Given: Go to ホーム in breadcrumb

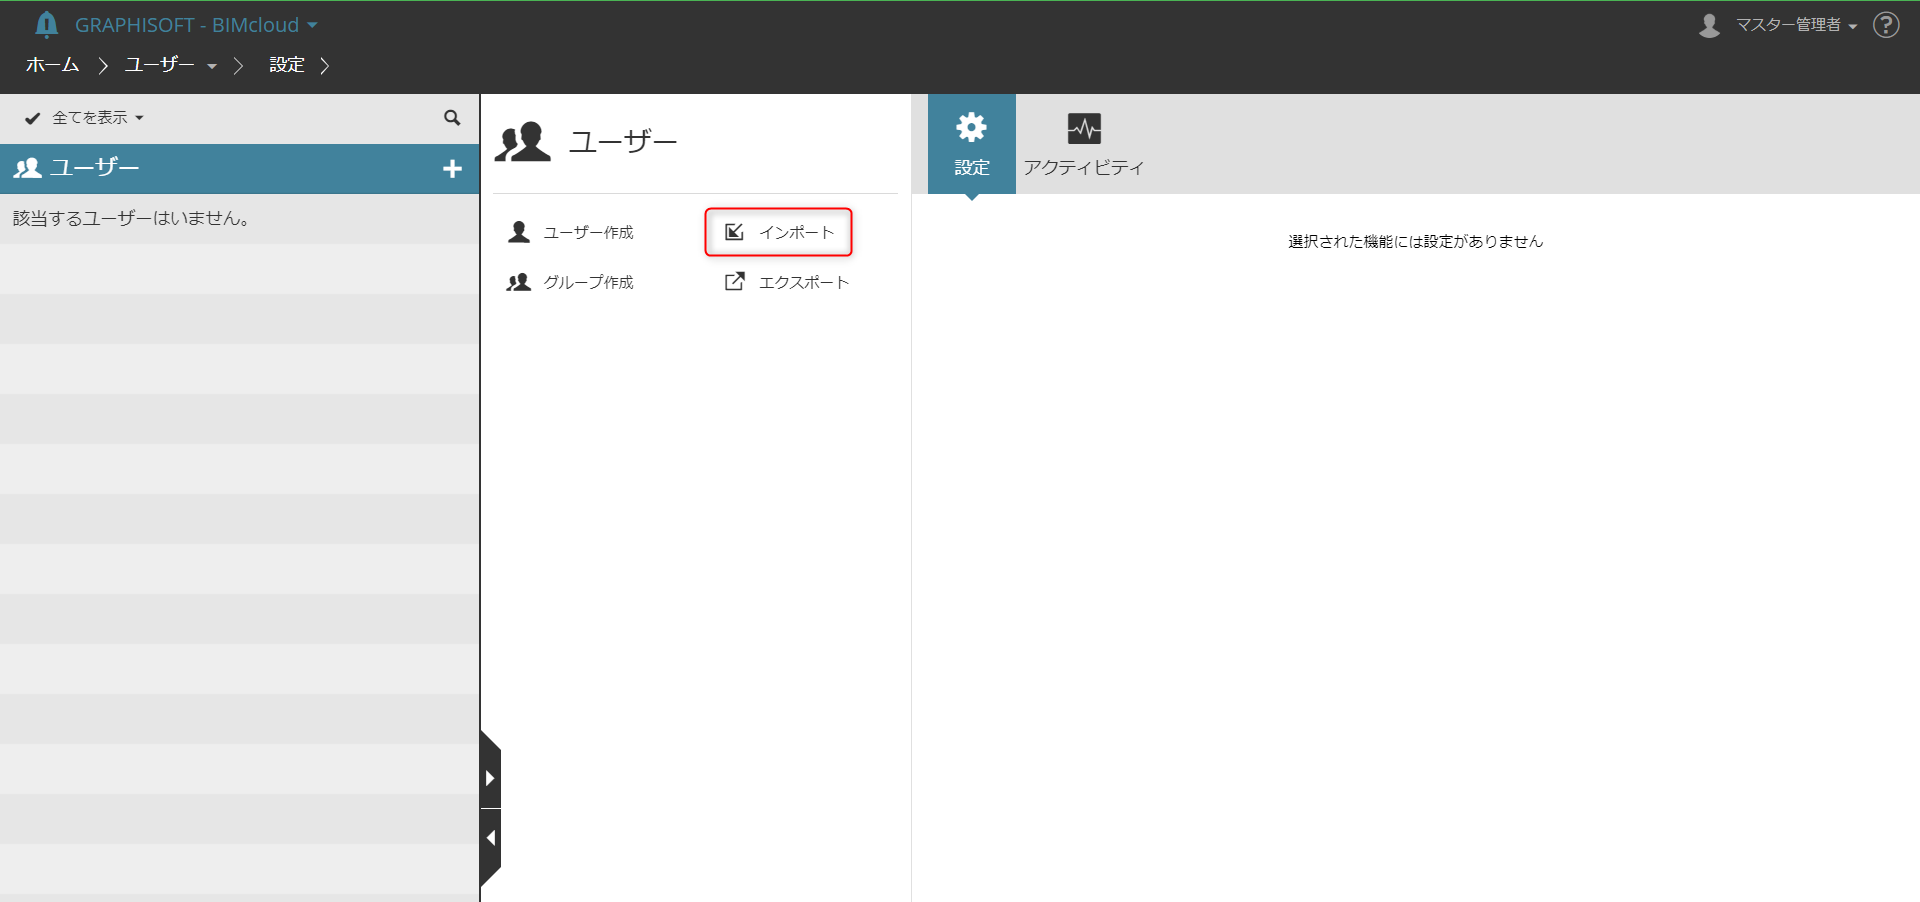Looking at the screenshot, I should click(52, 65).
